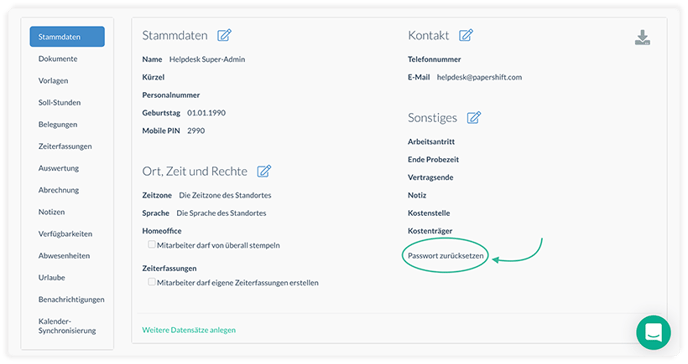Click the Telefonnummer label
The height and width of the screenshot is (364, 688).
[x=434, y=59]
